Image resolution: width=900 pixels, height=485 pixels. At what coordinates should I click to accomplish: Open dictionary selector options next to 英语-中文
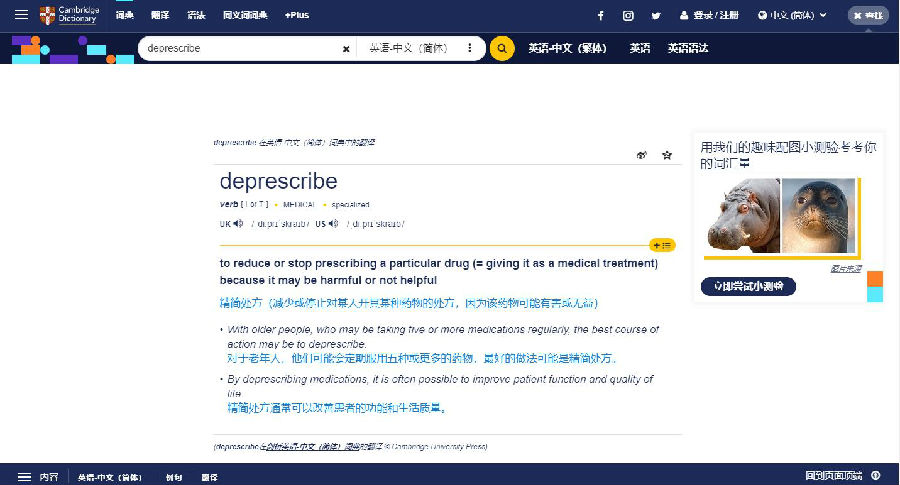click(x=470, y=48)
